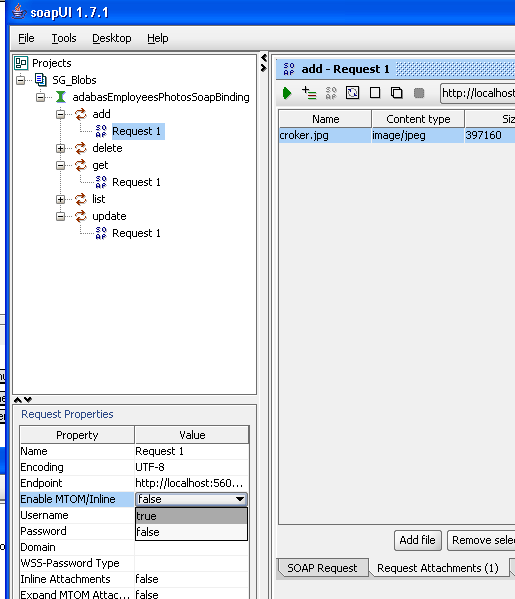Viewport: 515px width, 599px height.
Task: Click the Username property row
Action: tap(77, 515)
